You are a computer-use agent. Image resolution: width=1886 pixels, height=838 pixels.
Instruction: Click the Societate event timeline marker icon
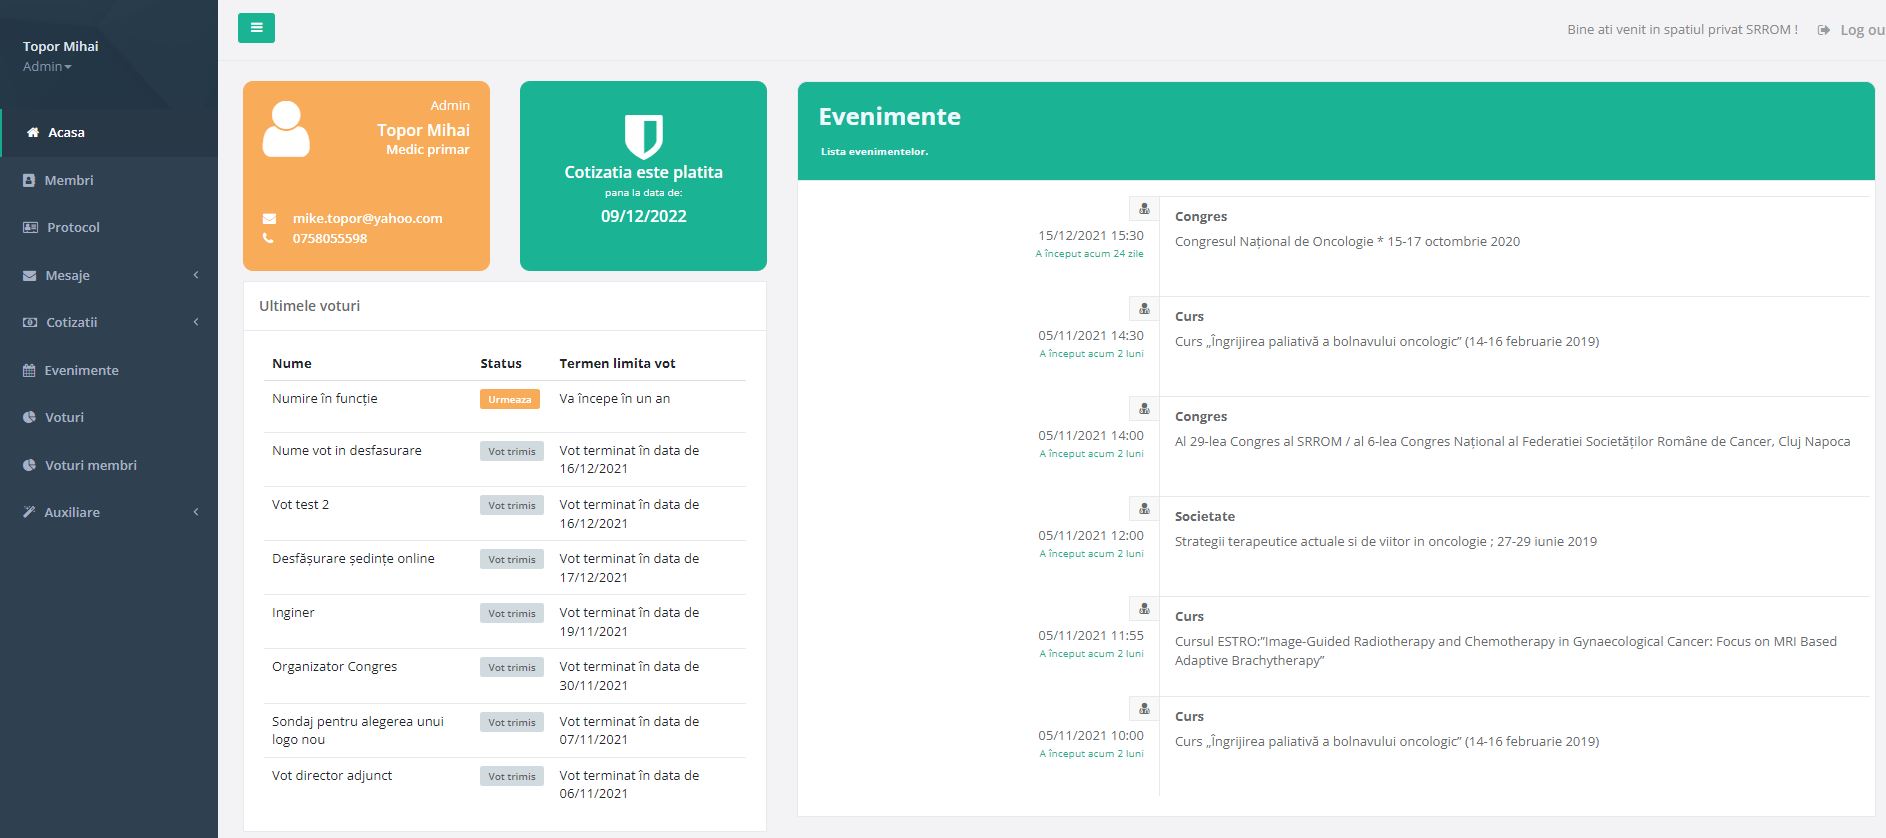(x=1144, y=509)
